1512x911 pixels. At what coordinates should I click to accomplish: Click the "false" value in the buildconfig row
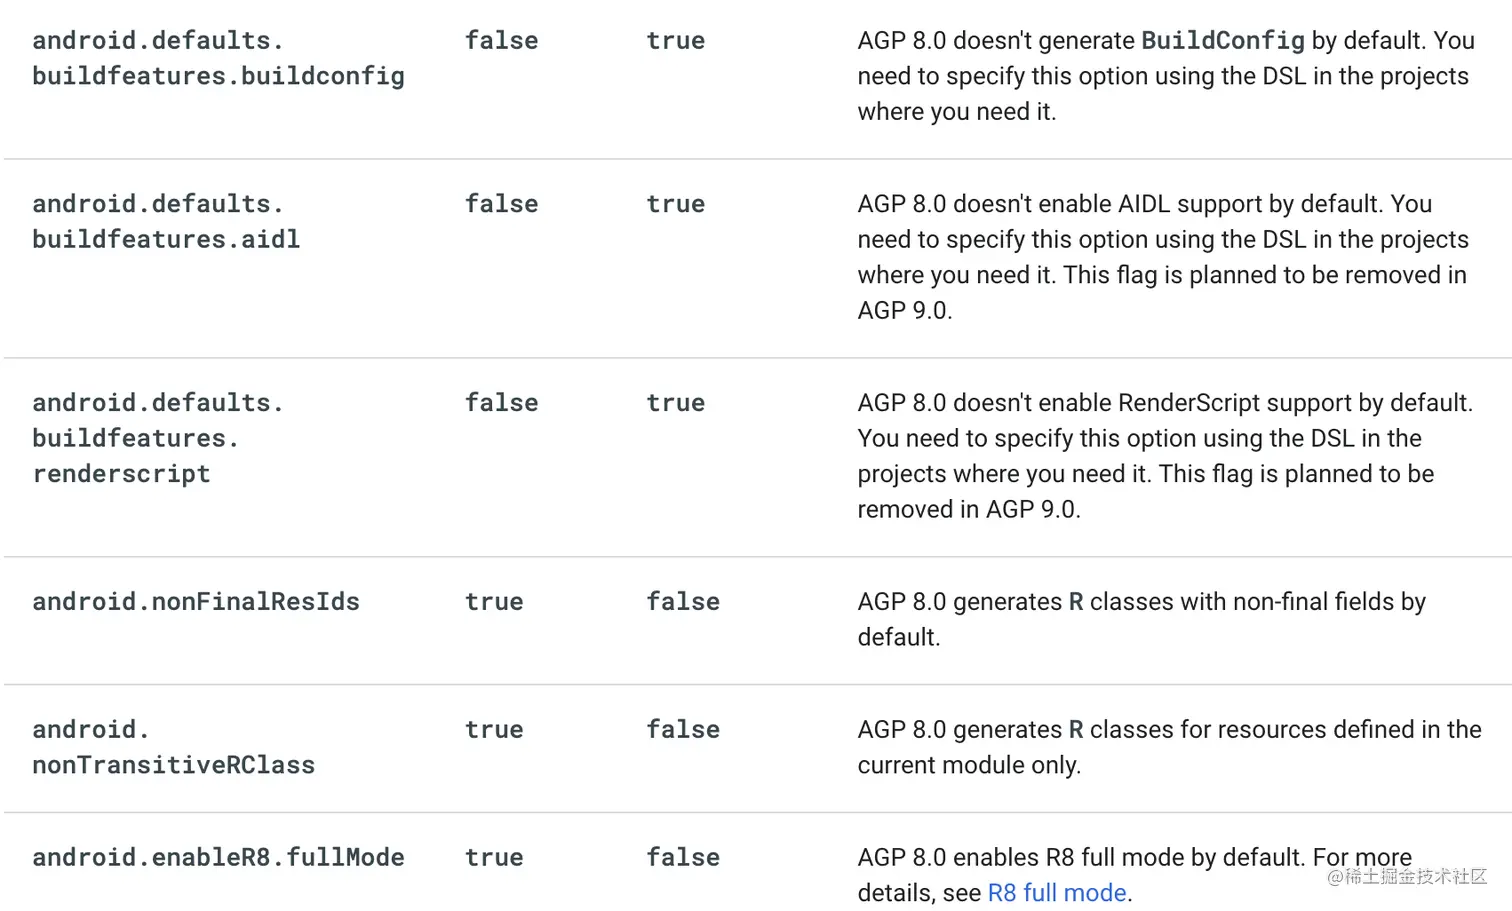[x=501, y=41]
